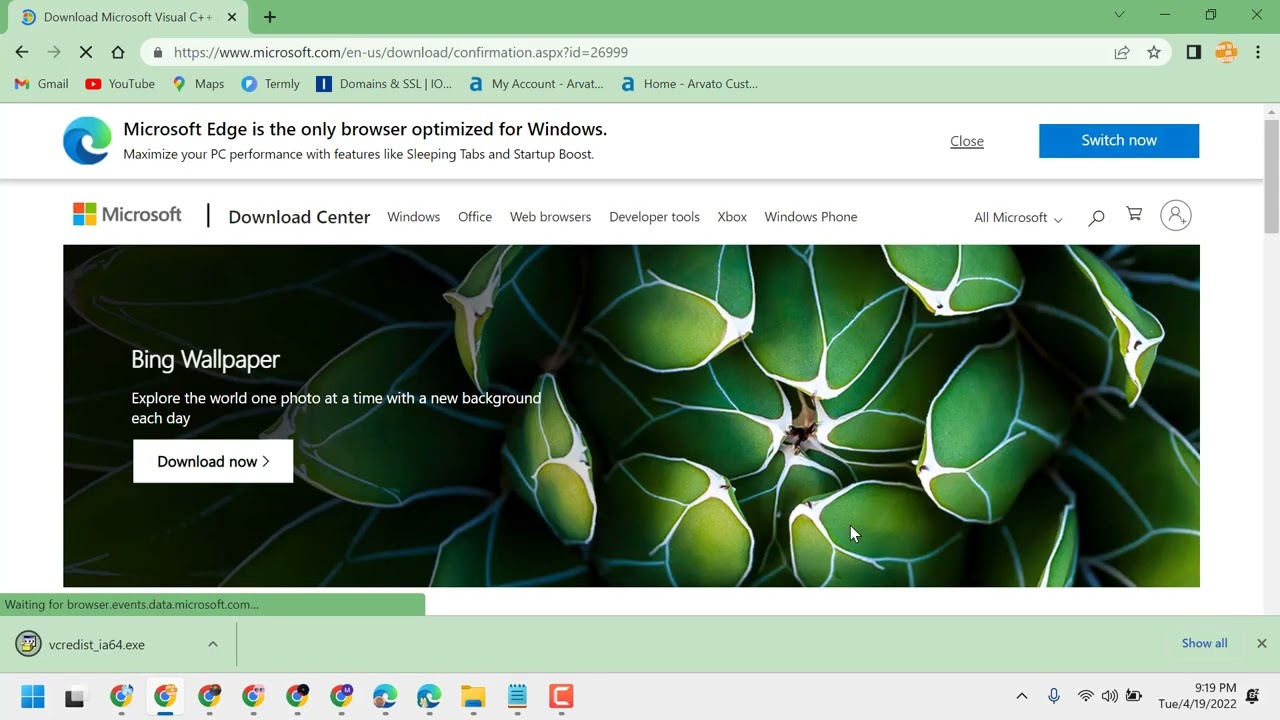The image size is (1280, 720).
Task: Open the Gmail bookmark
Action: click(42, 84)
